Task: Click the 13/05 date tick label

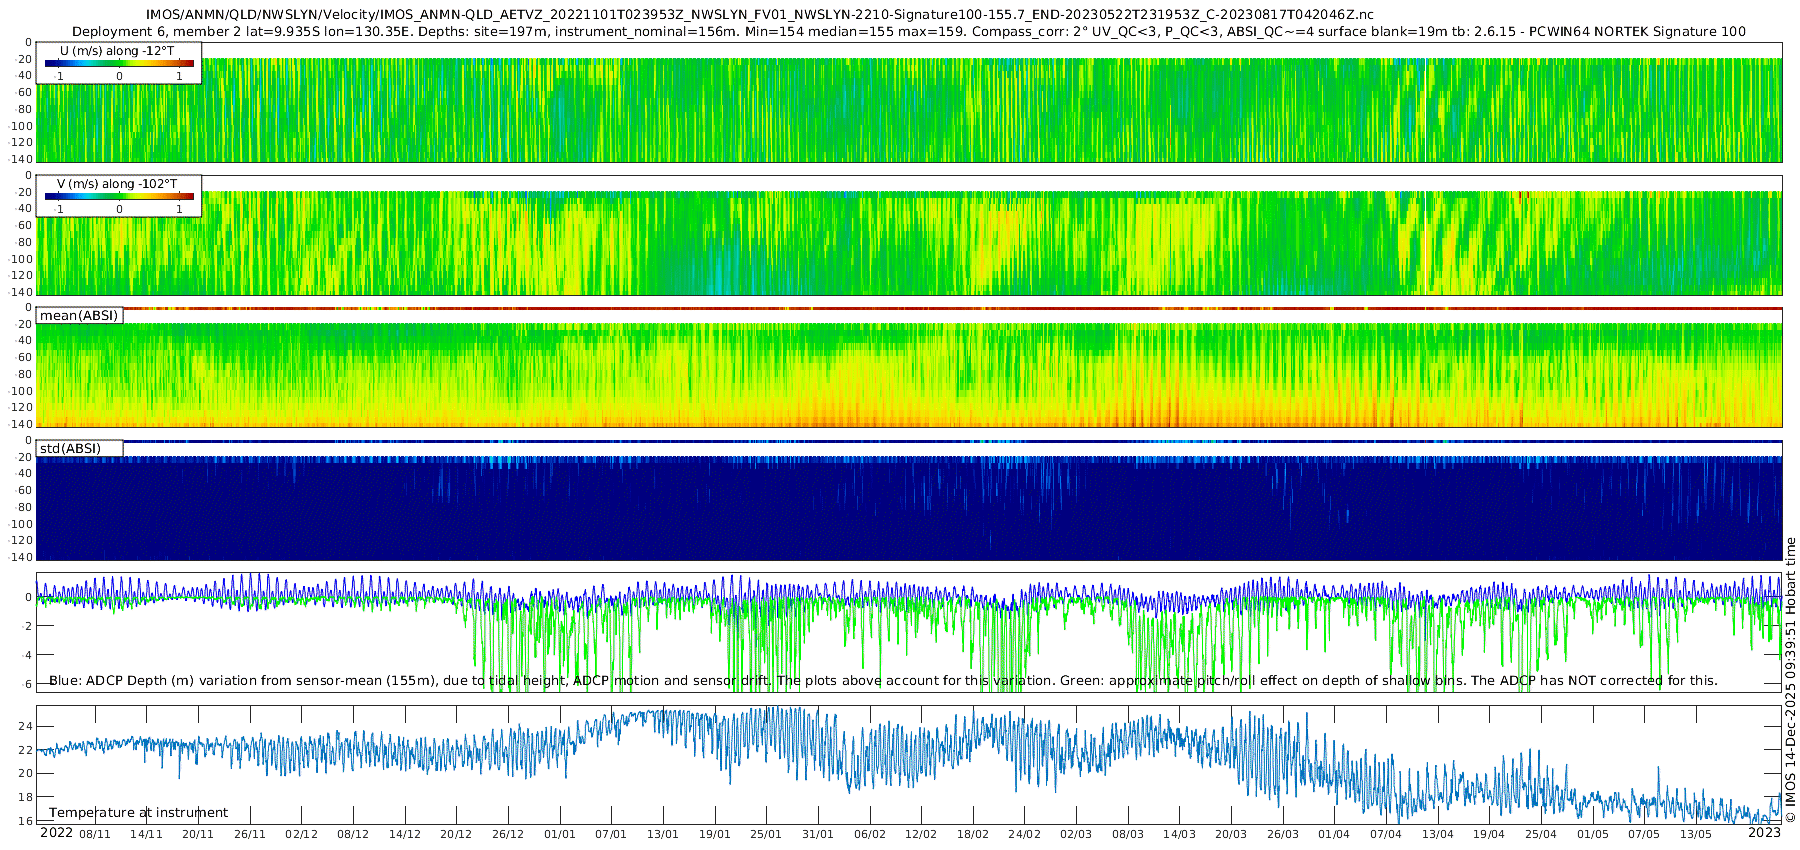Action: [x=1696, y=834]
